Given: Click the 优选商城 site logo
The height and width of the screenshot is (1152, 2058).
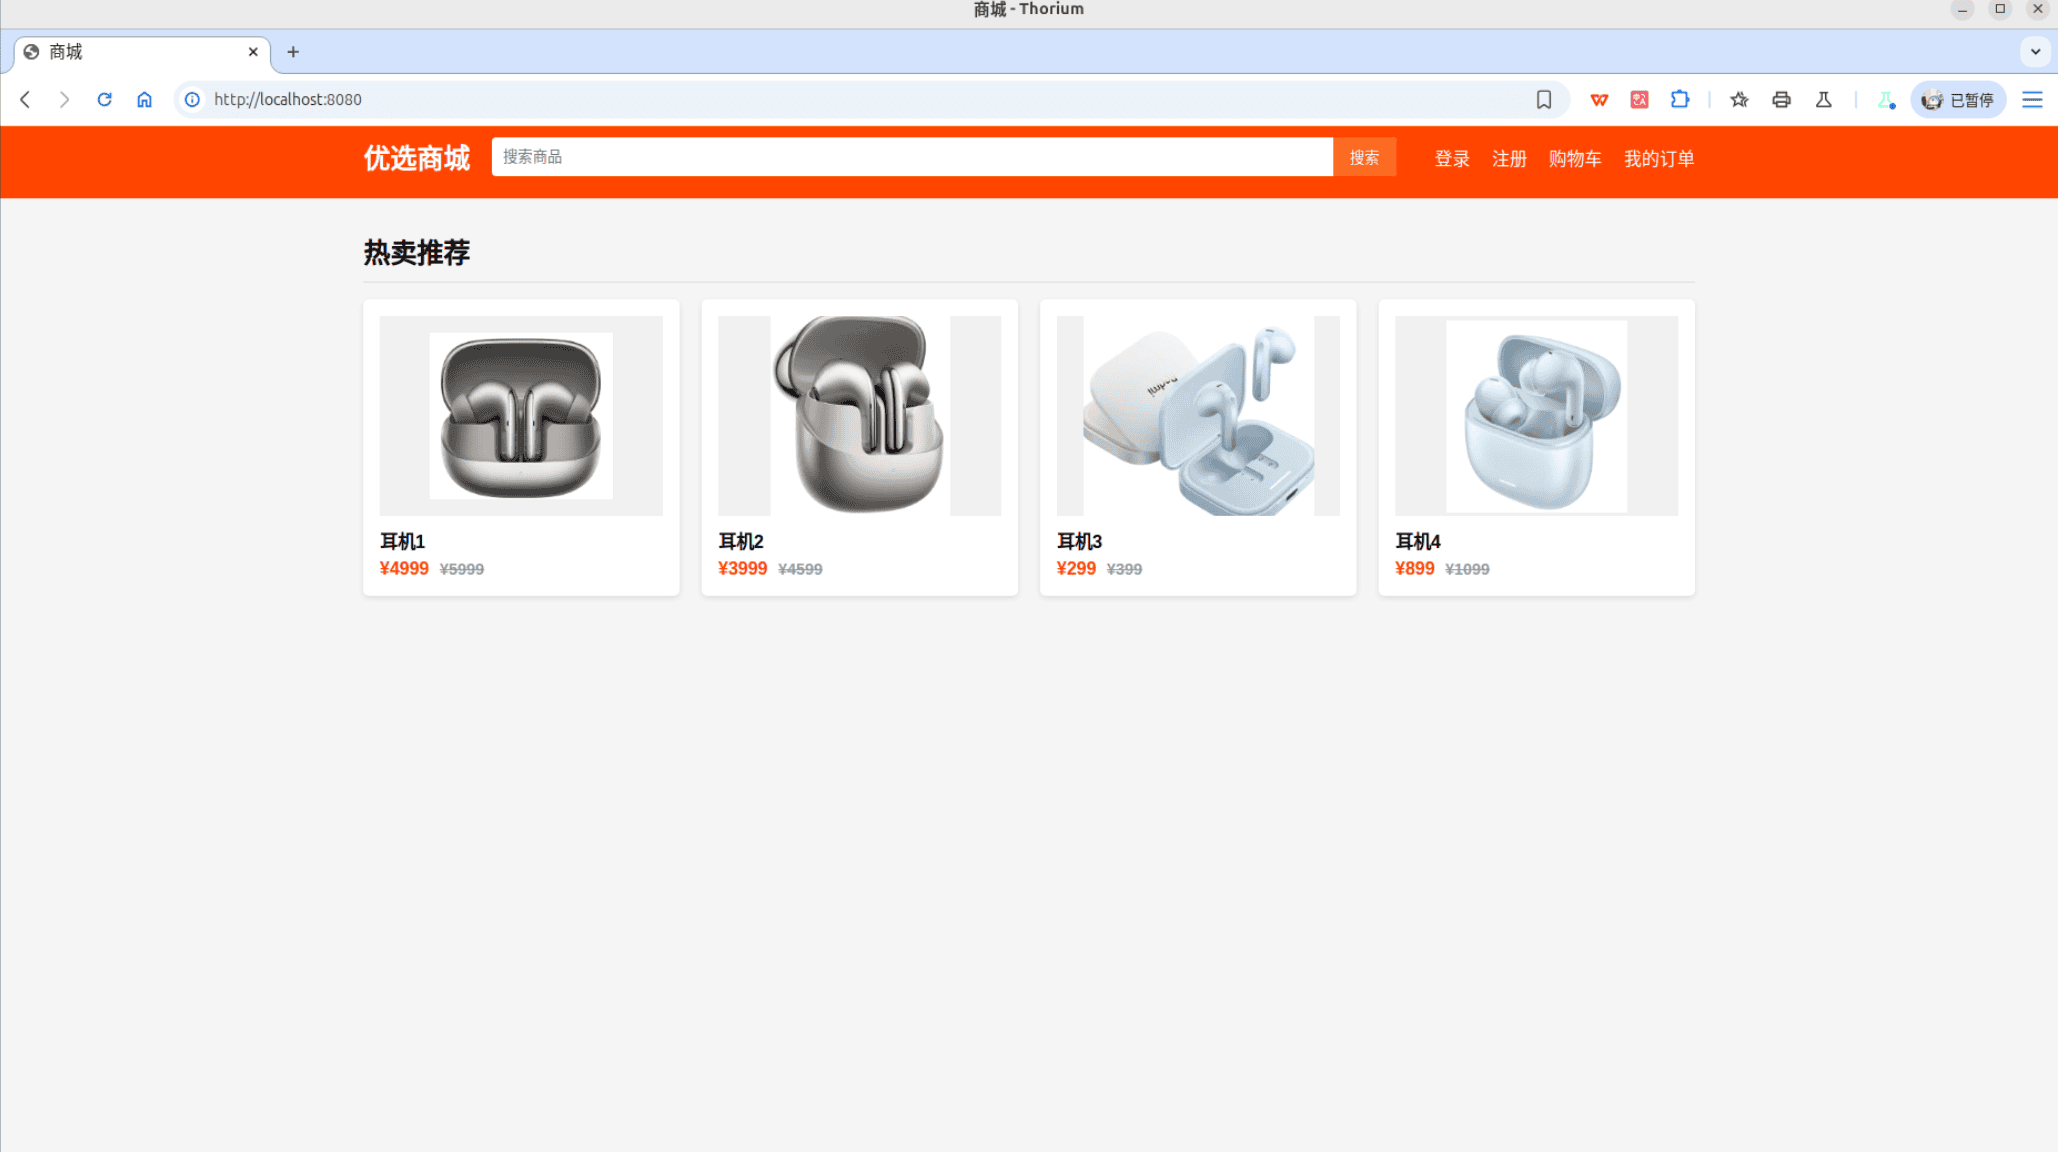Looking at the screenshot, I should click(x=416, y=158).
